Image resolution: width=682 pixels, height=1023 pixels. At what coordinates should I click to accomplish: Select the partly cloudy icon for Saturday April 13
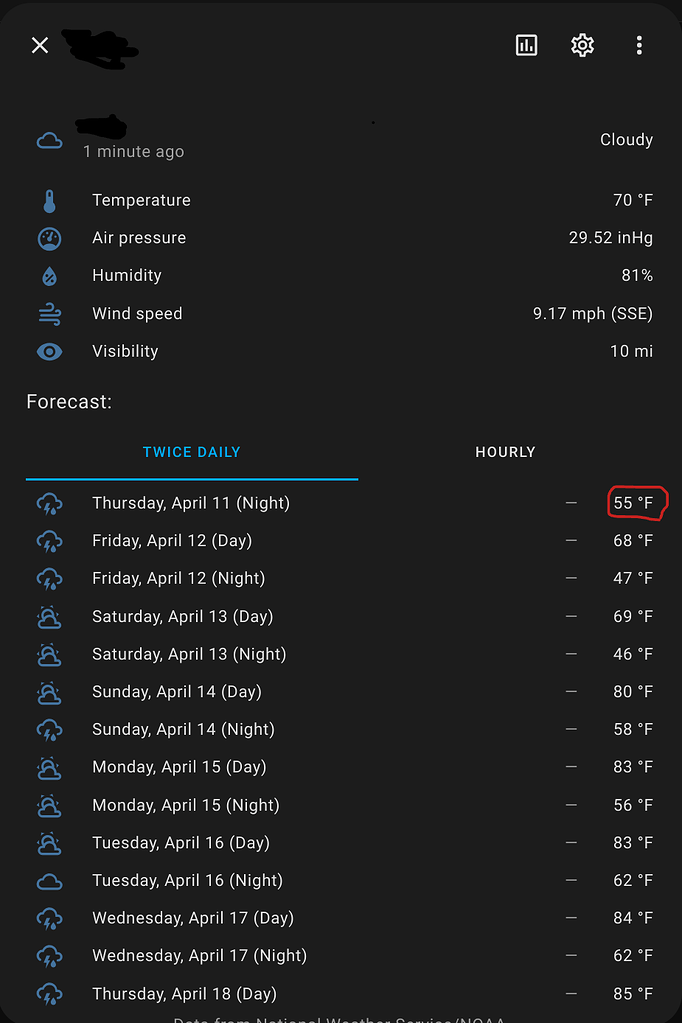coord(50,617)
